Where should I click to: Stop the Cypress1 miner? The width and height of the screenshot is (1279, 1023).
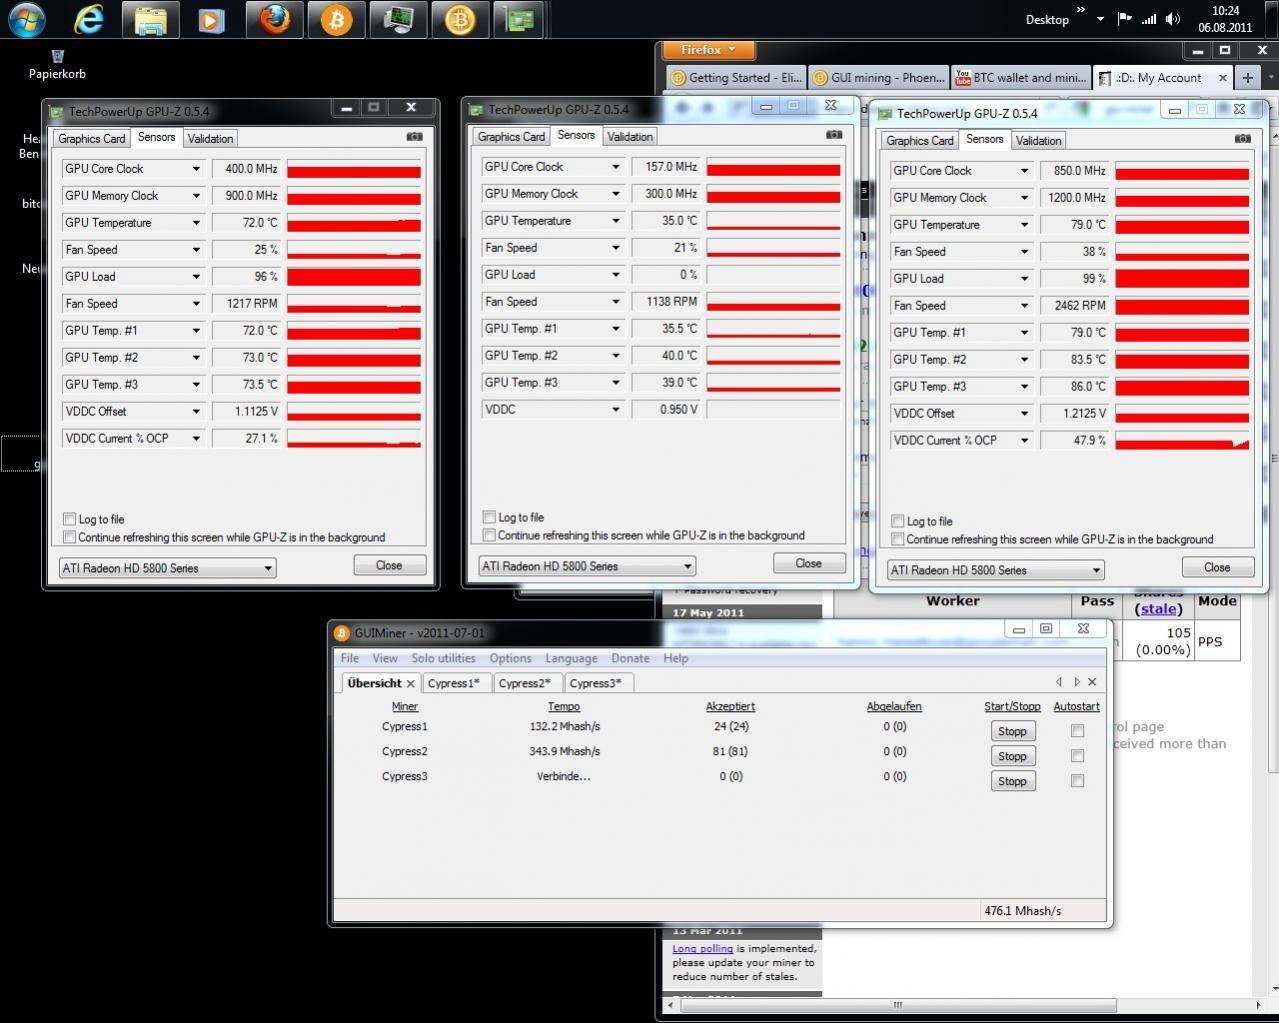pyautogui.click(x=1012, y=732)
